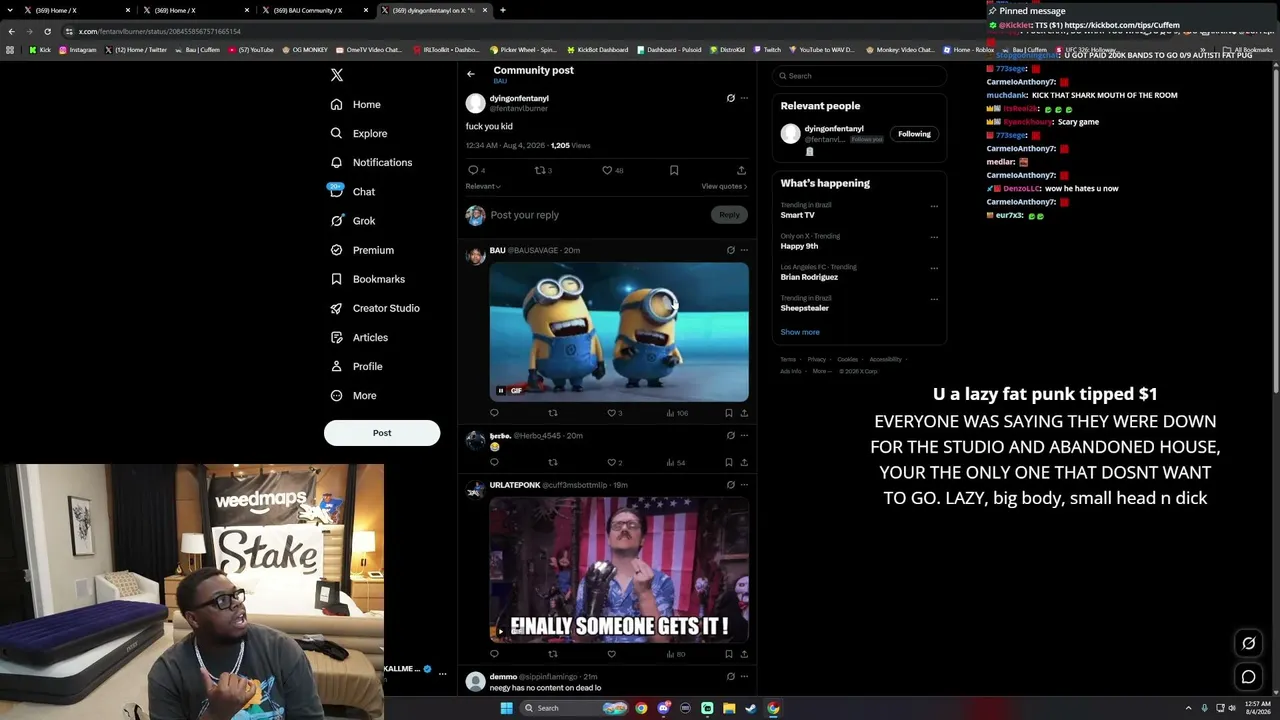The height and width of the screenshot is (720, 1280).
Task: Click the Reply button
Action: (x=729, y=215)
